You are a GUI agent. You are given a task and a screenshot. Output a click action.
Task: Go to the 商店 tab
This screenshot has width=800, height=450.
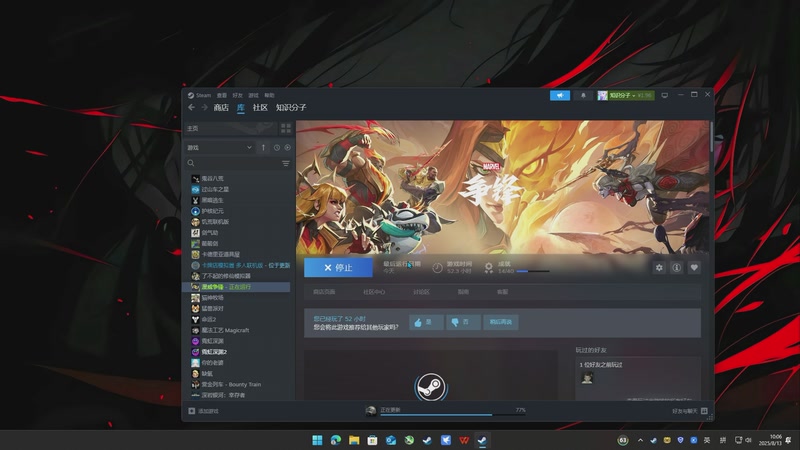coord(221,108)
